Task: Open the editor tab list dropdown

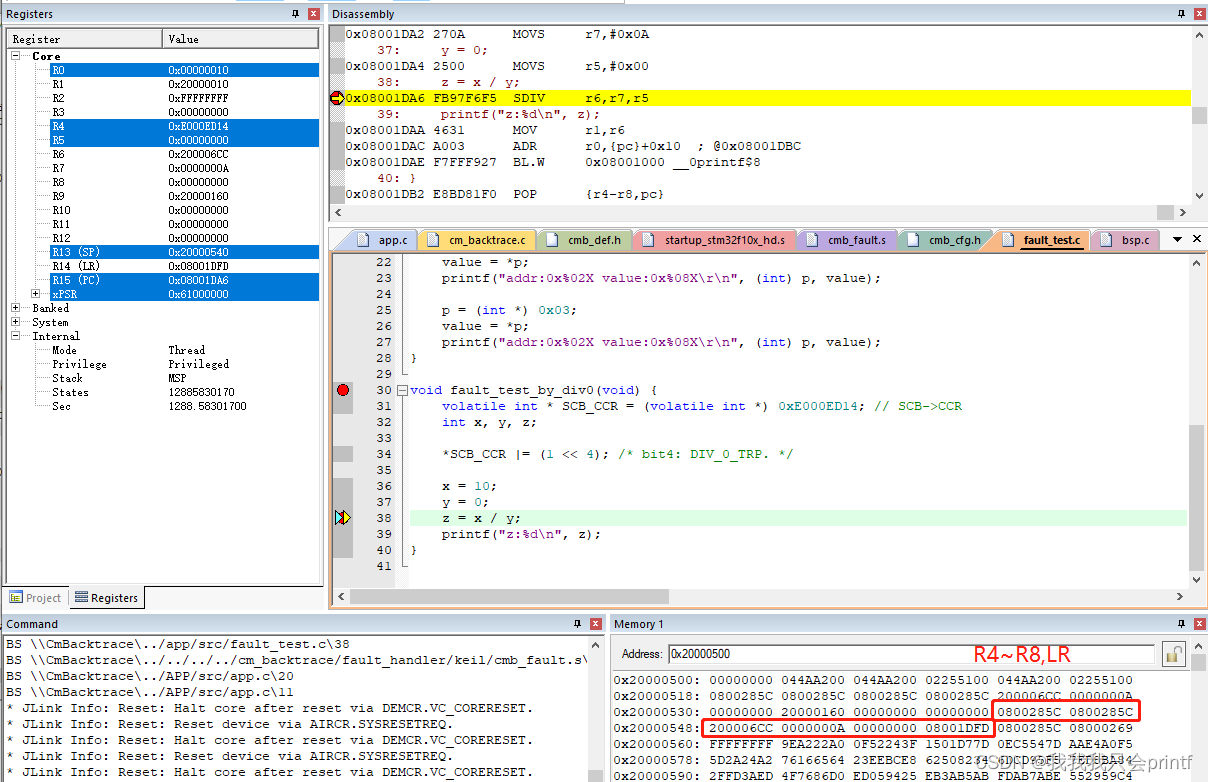Action: click(1177, 240)
